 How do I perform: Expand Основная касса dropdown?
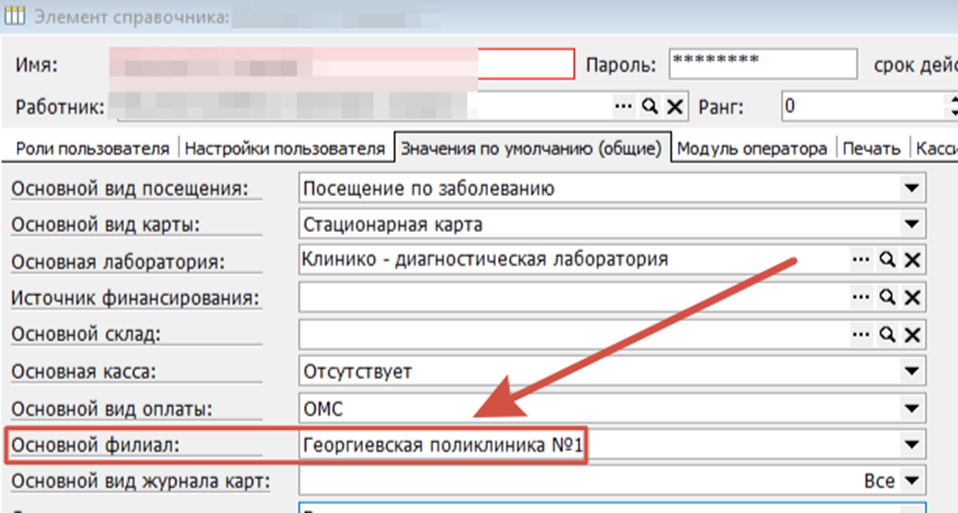pos(911,371)
